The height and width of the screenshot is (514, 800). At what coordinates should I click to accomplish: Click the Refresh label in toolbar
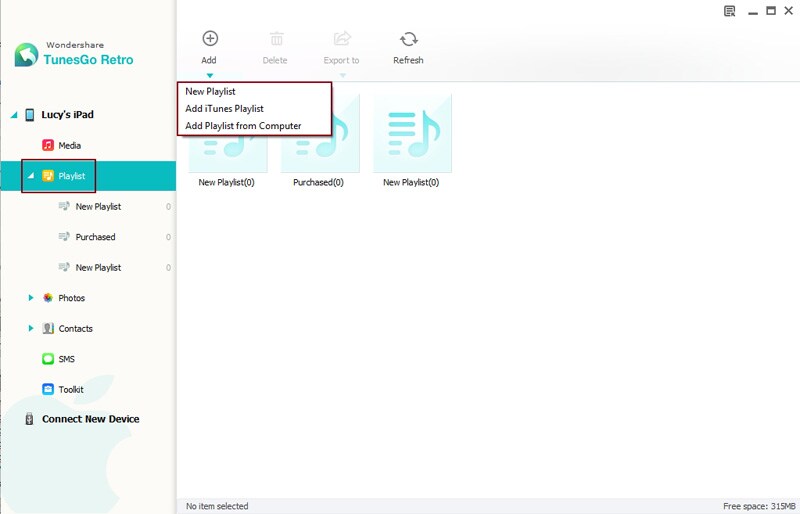coord(408,60)
